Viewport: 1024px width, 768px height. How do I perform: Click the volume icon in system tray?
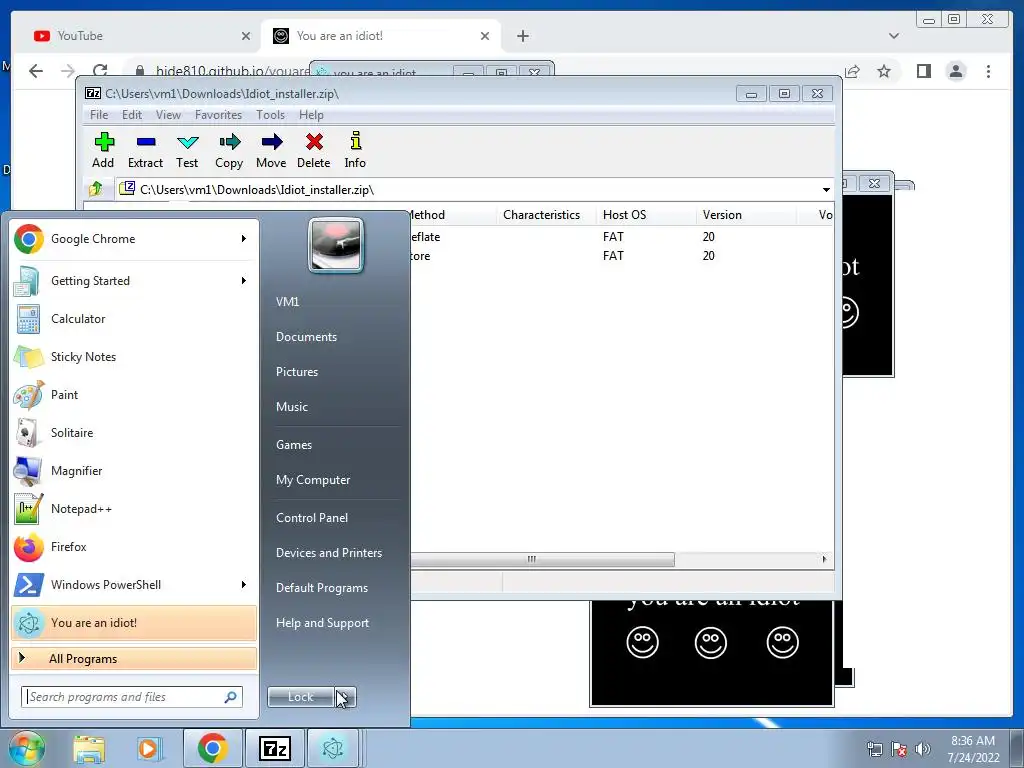(922, 749)
